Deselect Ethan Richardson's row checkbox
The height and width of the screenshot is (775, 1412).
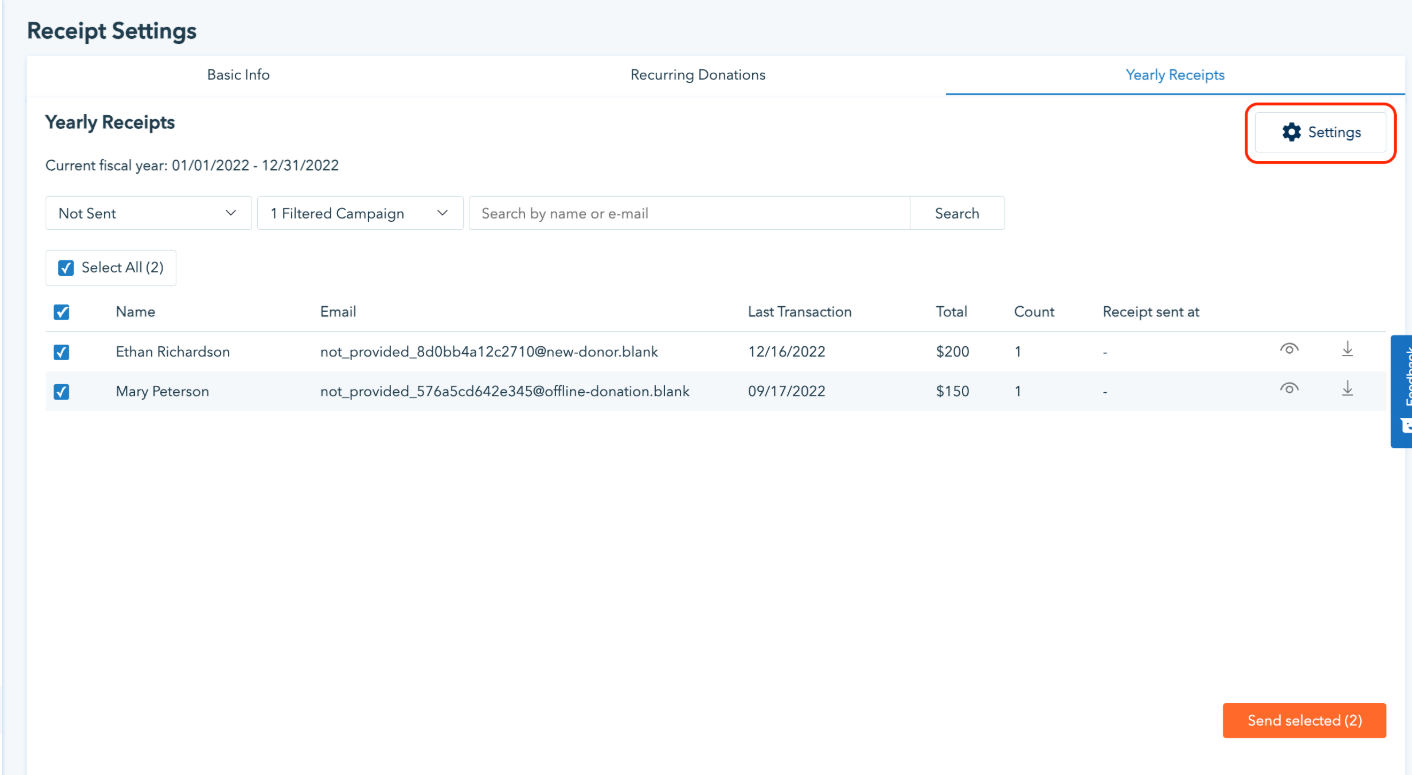point(61,352)
